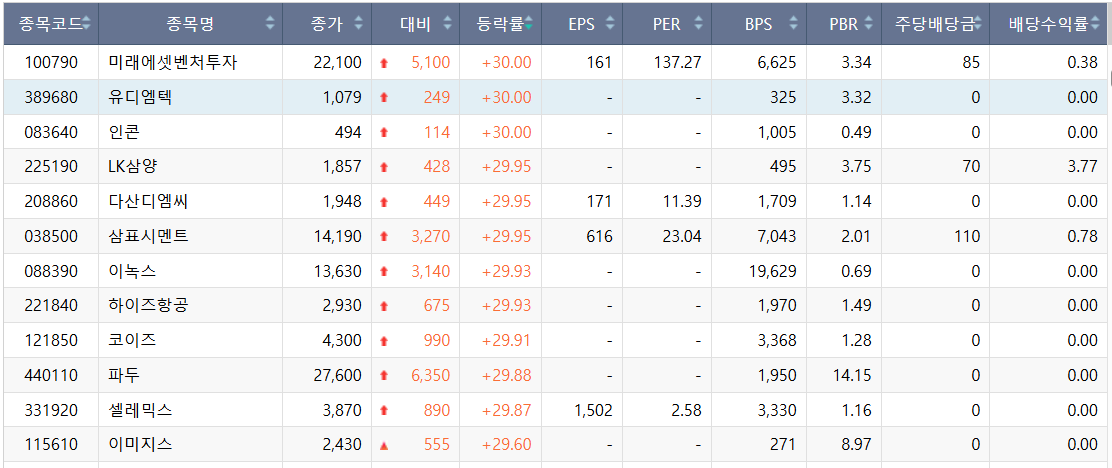Toggle the active sort arrow on 등락률

coord(529,24)
